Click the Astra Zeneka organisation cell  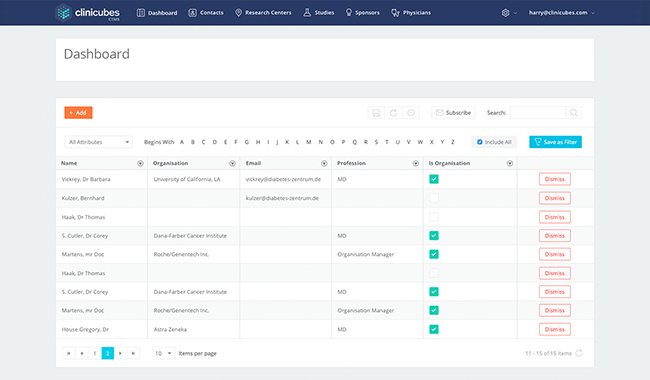click(170, 329)
